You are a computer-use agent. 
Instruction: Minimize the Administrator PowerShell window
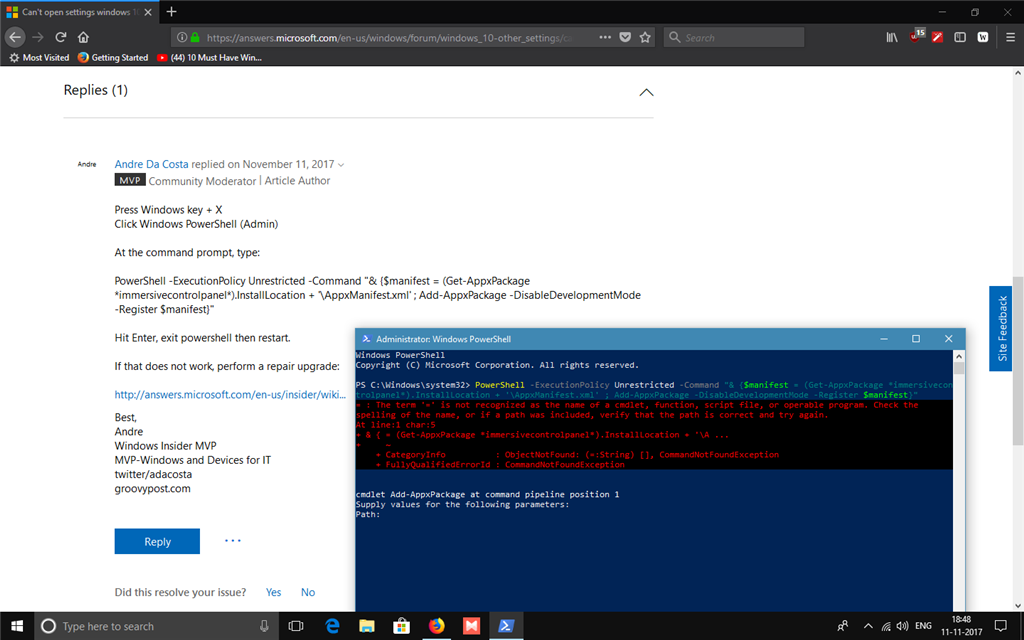click(x=884, y=338)
